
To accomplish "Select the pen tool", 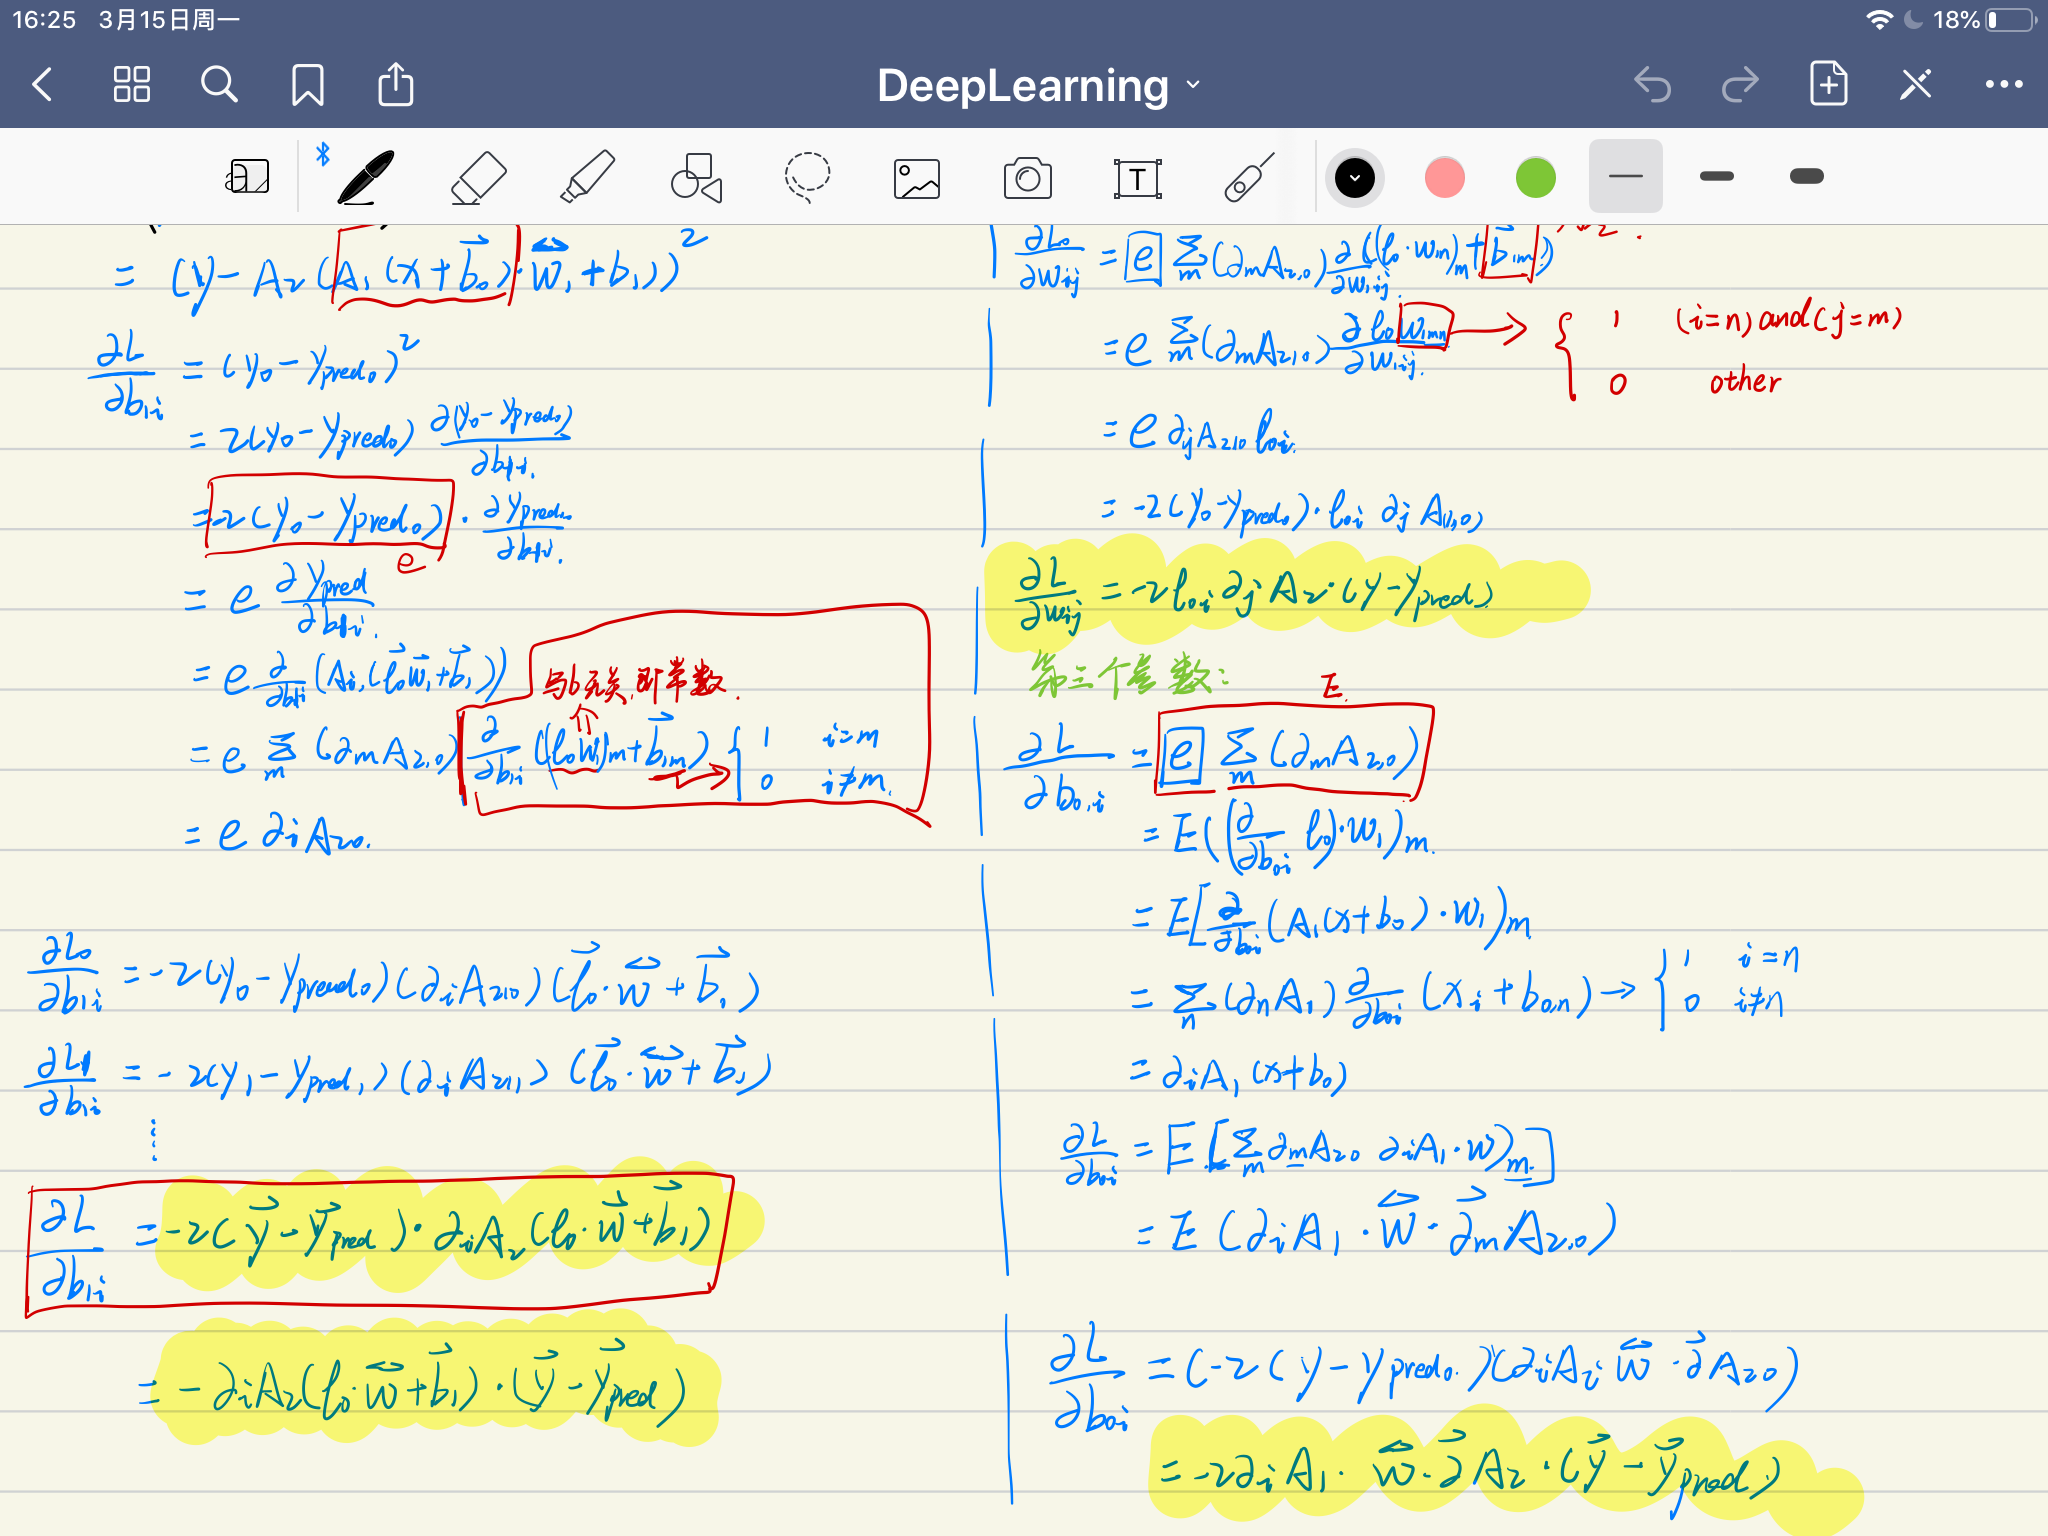I will click(x=366, y=177).
